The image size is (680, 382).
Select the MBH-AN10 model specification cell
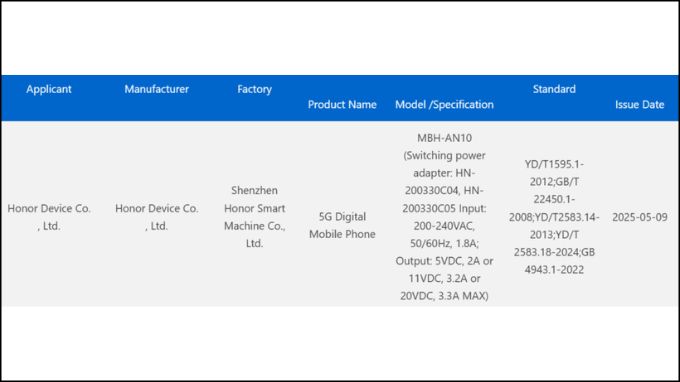[x=444, y=217]
